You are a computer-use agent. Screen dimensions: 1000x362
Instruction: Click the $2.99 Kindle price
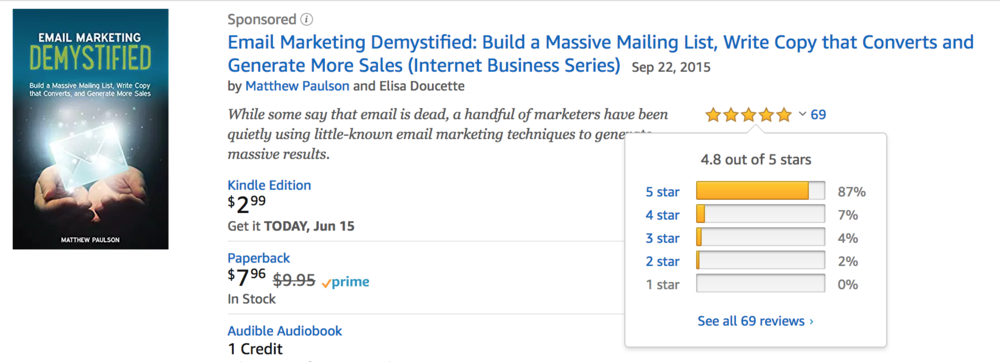[247, 205]
